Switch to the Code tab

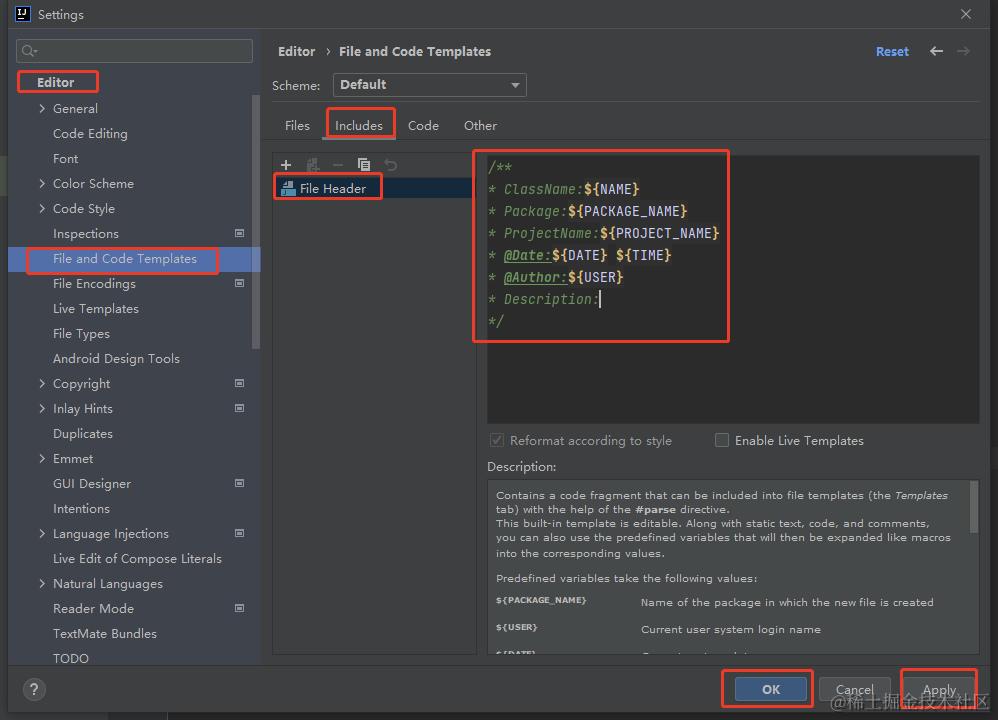coord(423,125)
